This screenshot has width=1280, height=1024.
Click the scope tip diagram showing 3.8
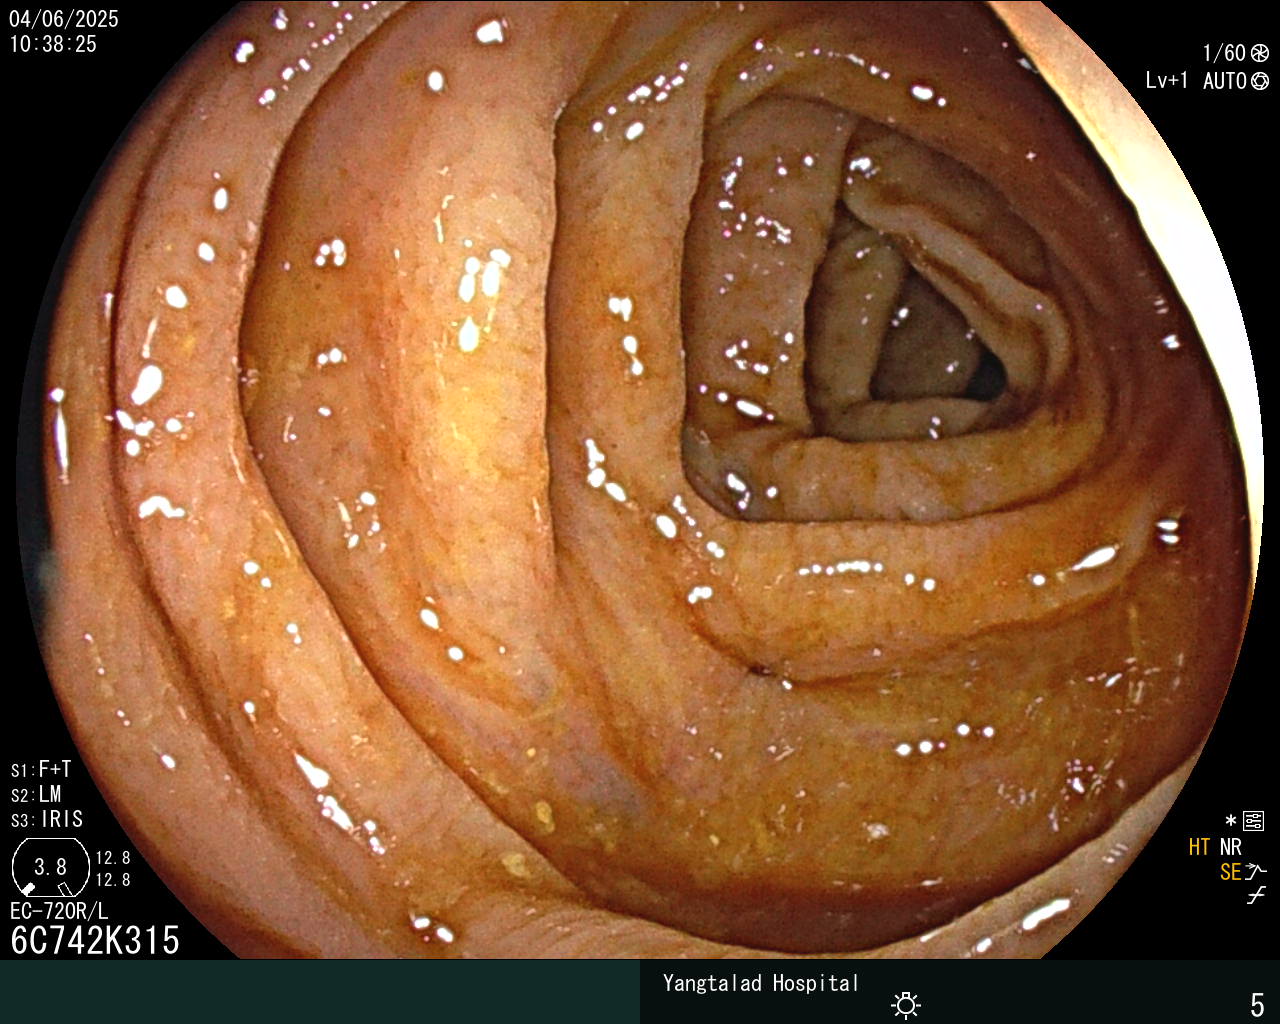pyautogui.click(x=50, y=867)
